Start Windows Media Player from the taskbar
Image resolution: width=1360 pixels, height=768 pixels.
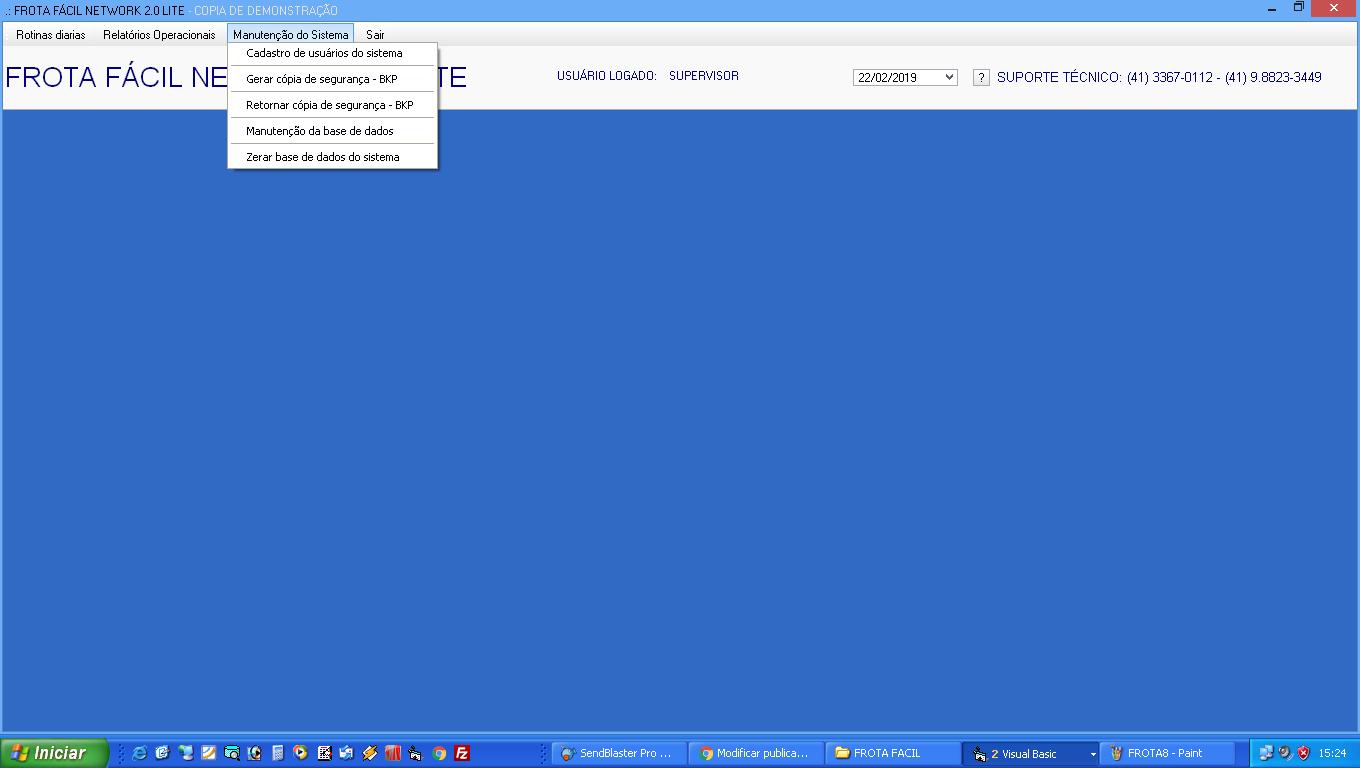[298, 753]
